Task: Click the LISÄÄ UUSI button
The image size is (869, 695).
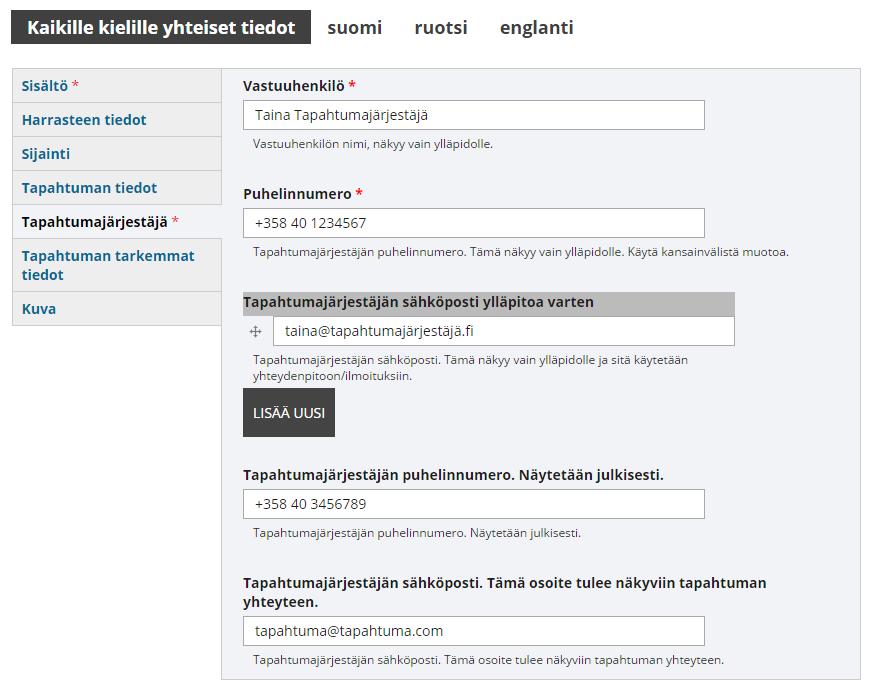Action: 289,412
